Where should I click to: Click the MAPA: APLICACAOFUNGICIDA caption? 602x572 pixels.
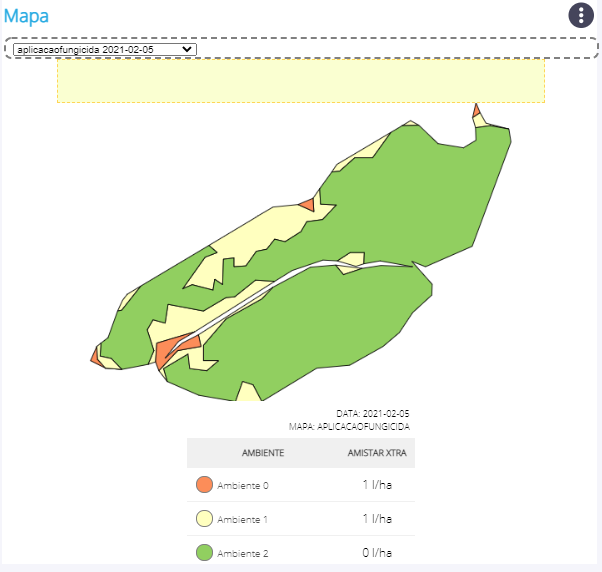[x=349, y=427]
